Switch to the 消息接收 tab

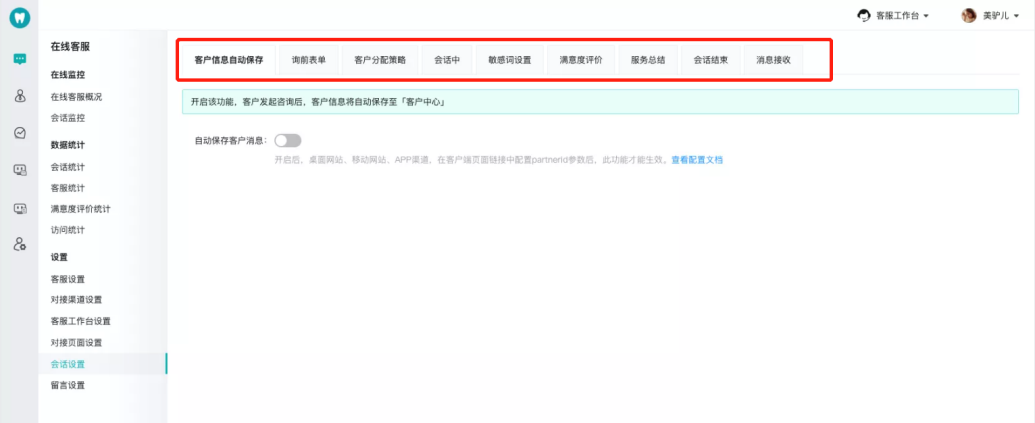tap(774, 60)
